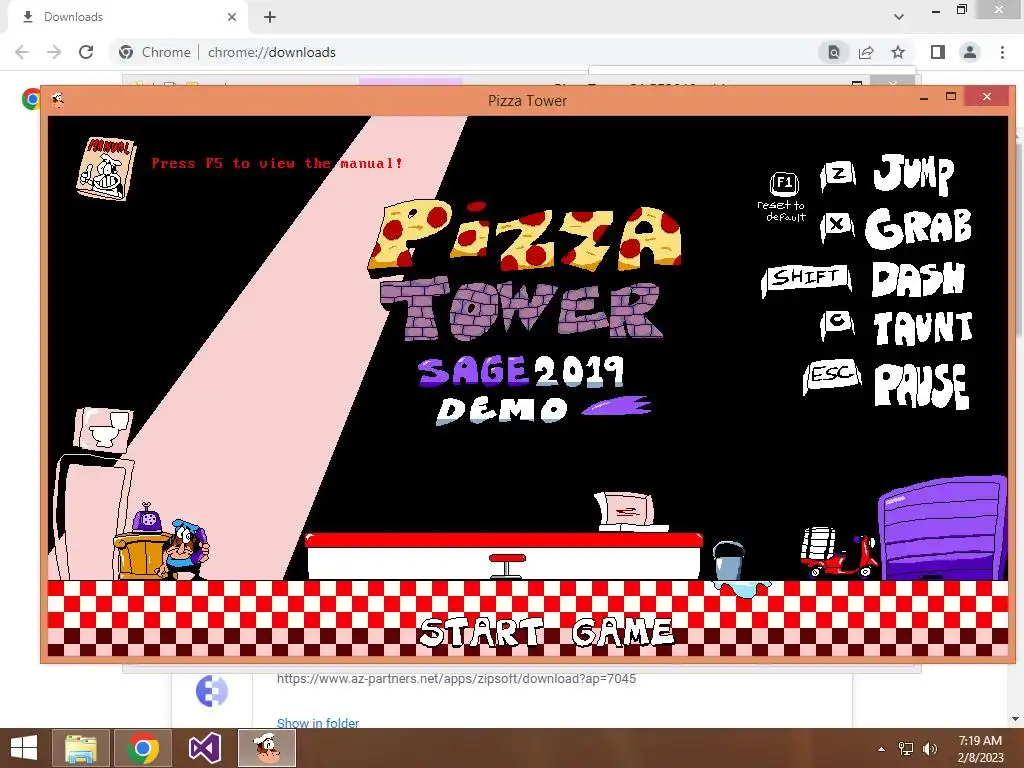Screen dimensions: 1024x768
Task: Click the purple garage shutter door
Action: pos(943,528)
